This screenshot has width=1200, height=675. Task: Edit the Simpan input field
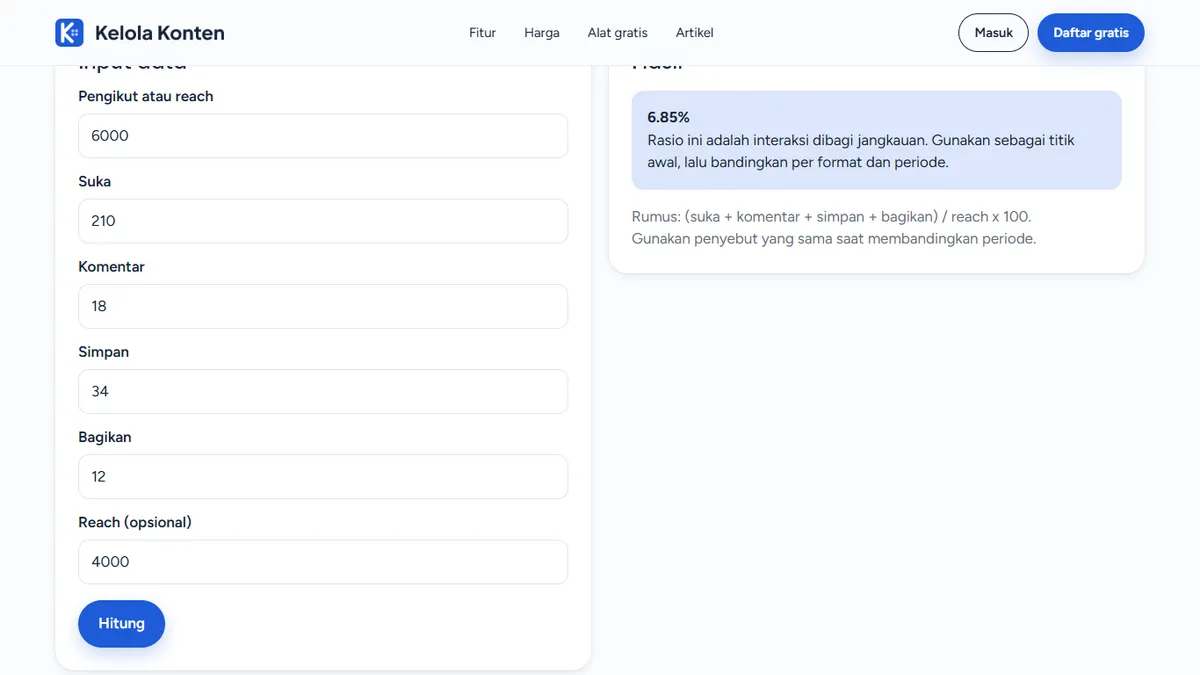click(x=323, y=391)
